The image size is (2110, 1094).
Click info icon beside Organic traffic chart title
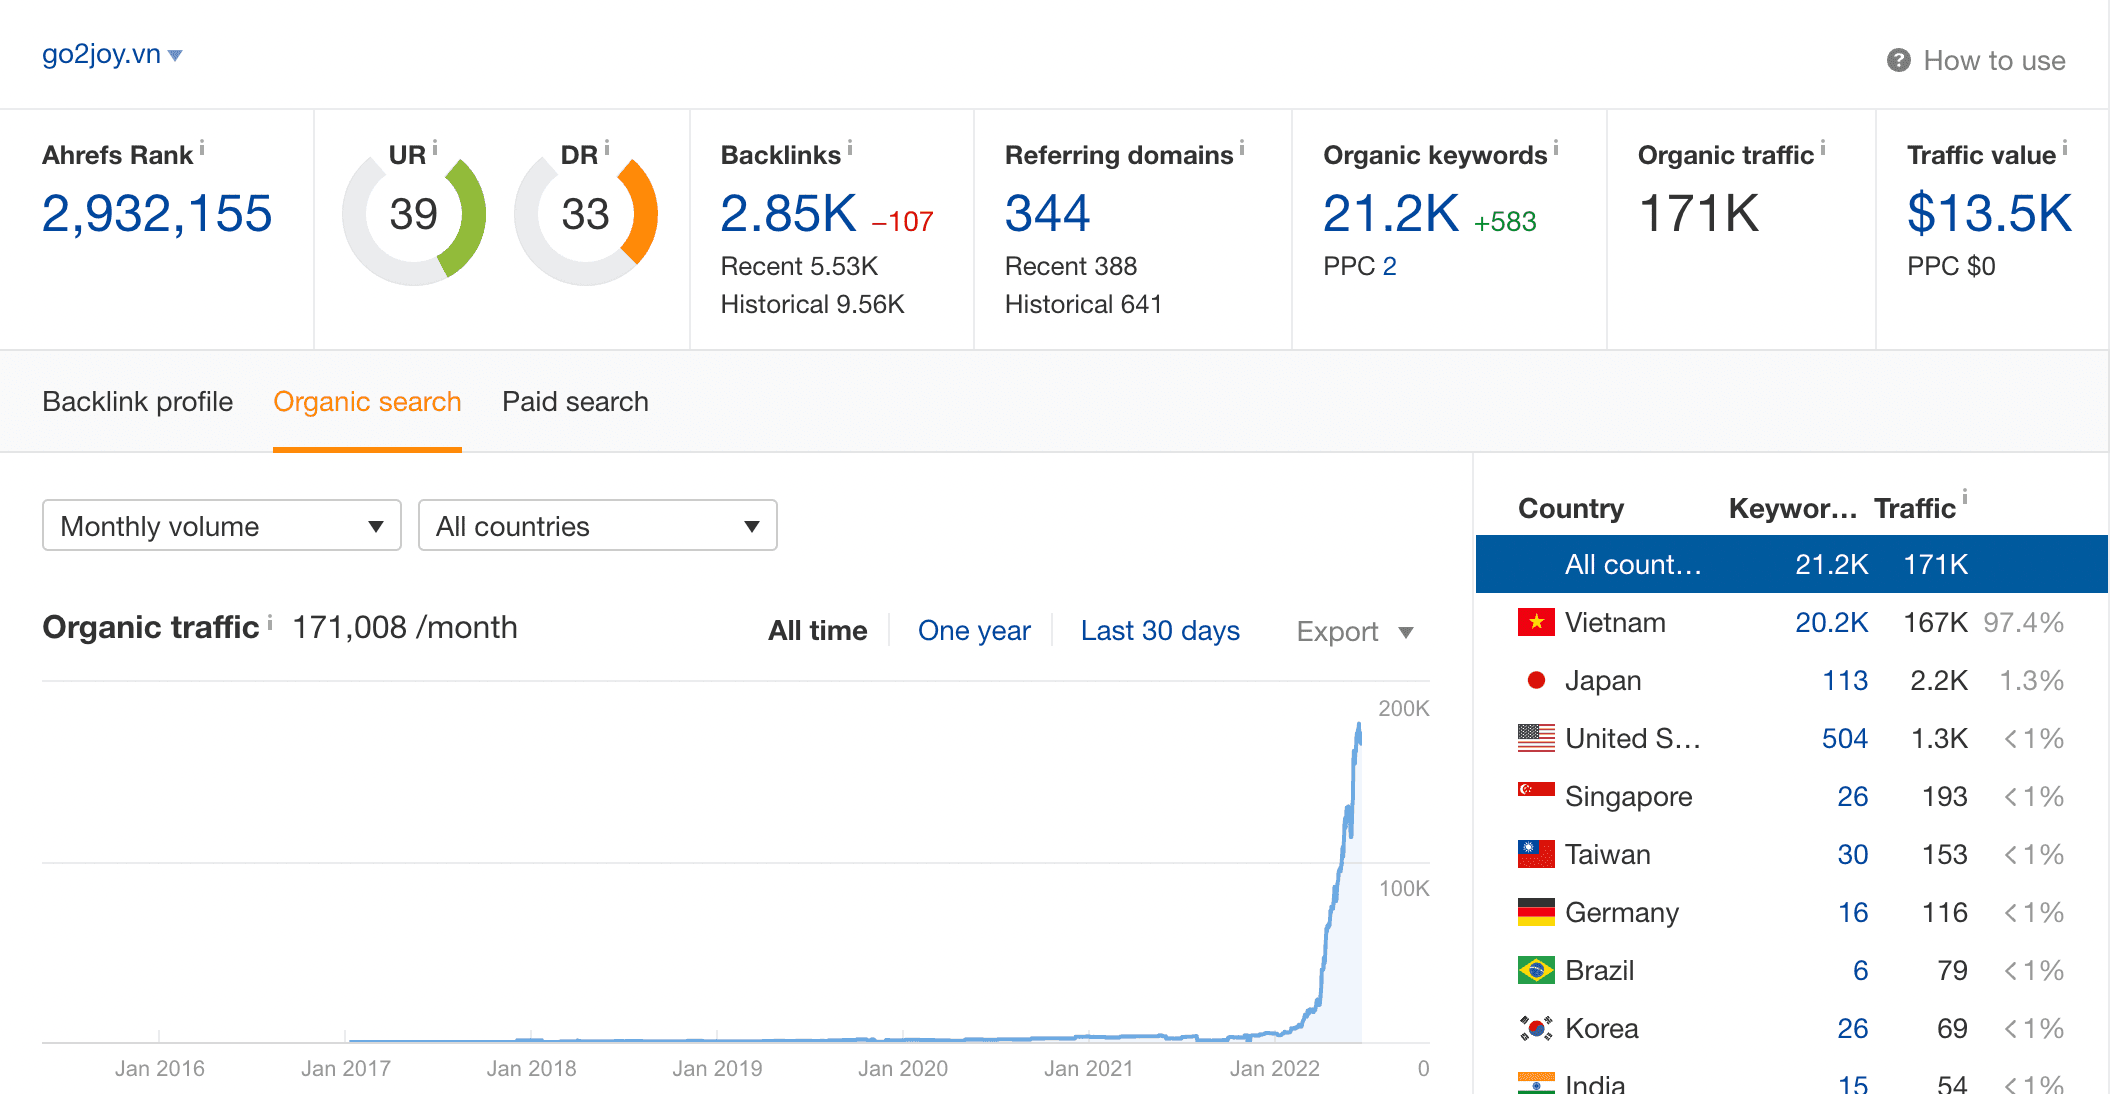click(270, 622)
